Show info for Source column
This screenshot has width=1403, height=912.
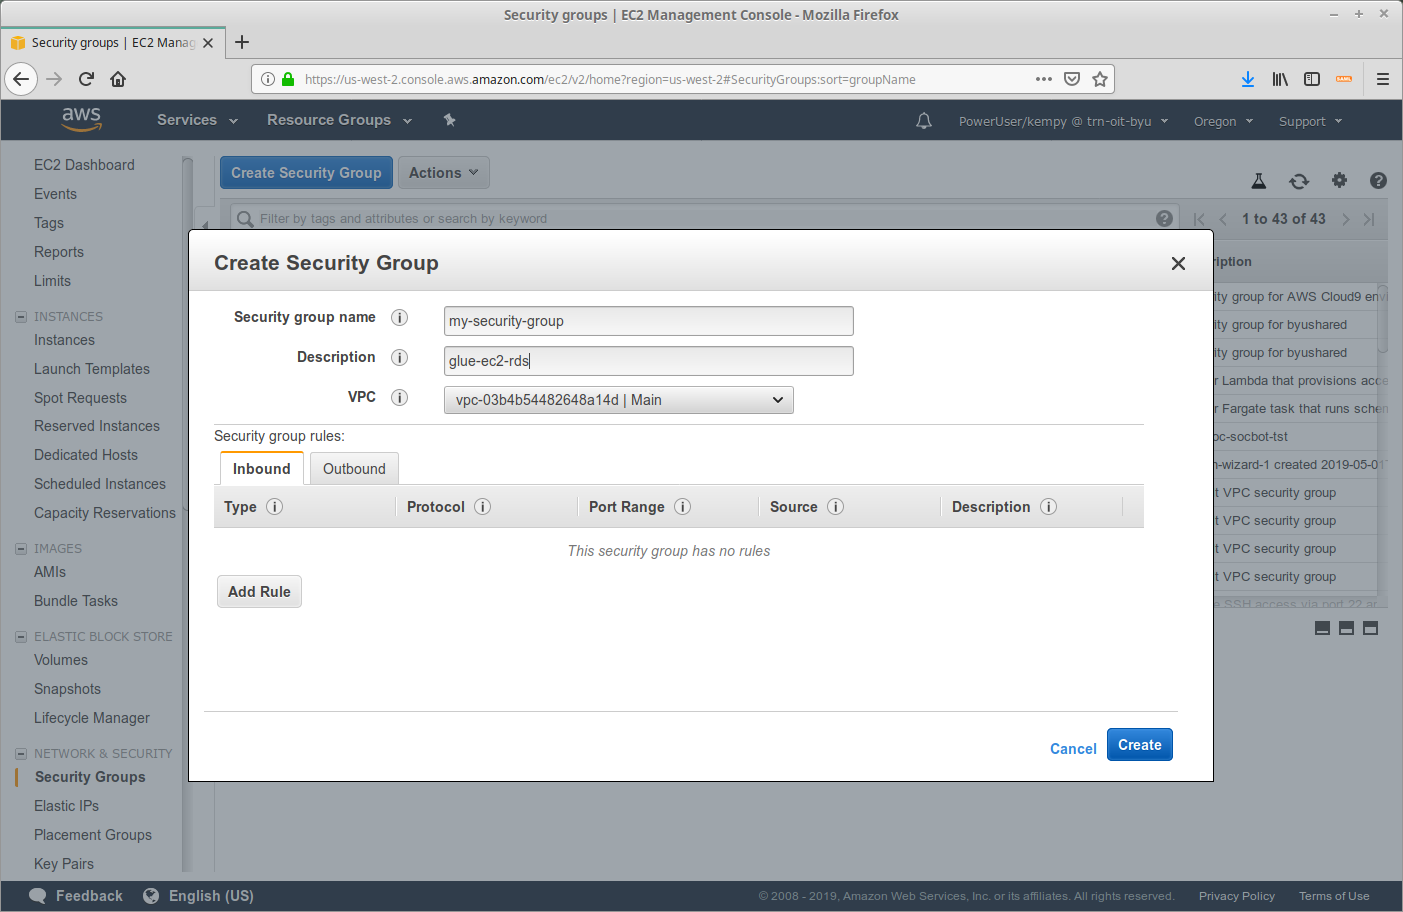click(x=835, y=506)
